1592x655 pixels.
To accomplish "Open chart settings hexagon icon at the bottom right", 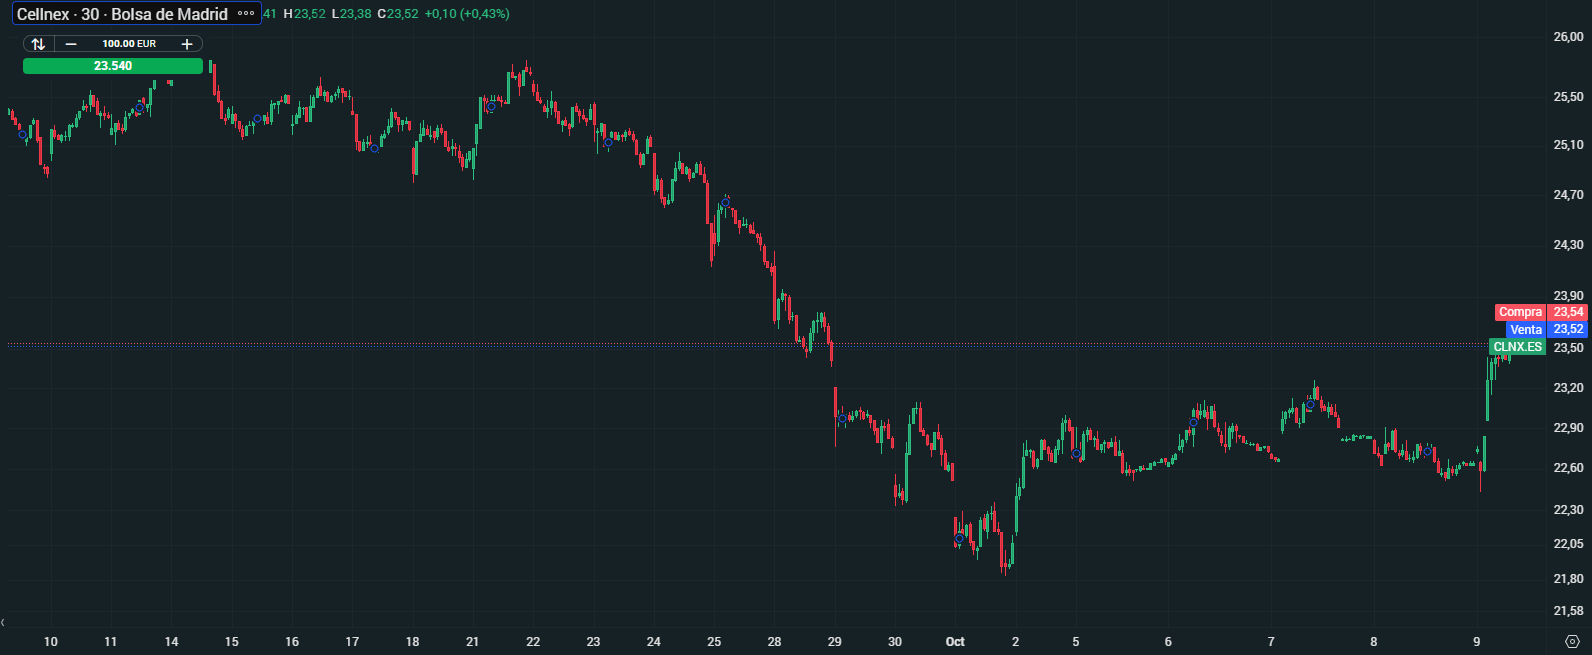I will (x=1572, y=641).
